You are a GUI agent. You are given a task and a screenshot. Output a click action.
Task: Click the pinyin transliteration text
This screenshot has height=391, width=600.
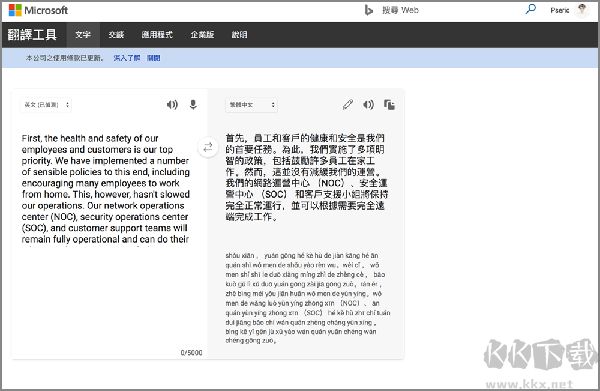click(x=308, y=298)
